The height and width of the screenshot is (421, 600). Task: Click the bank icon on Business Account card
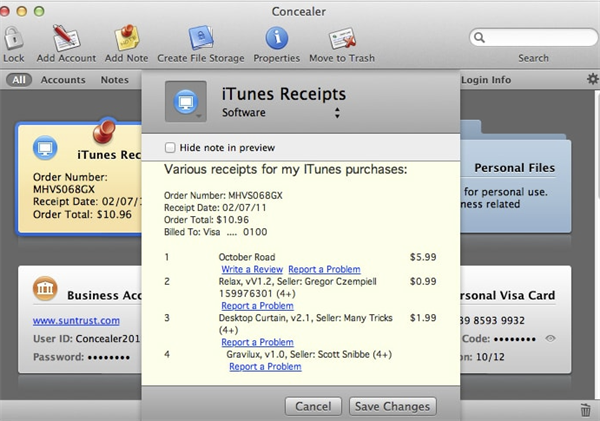pos(45,288)
